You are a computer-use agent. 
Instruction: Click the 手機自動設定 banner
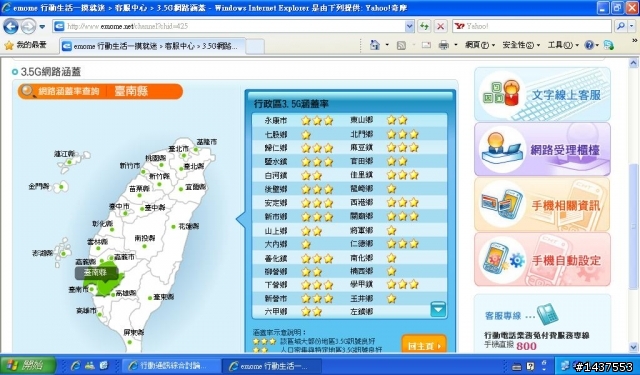click(x=542, y=260)
